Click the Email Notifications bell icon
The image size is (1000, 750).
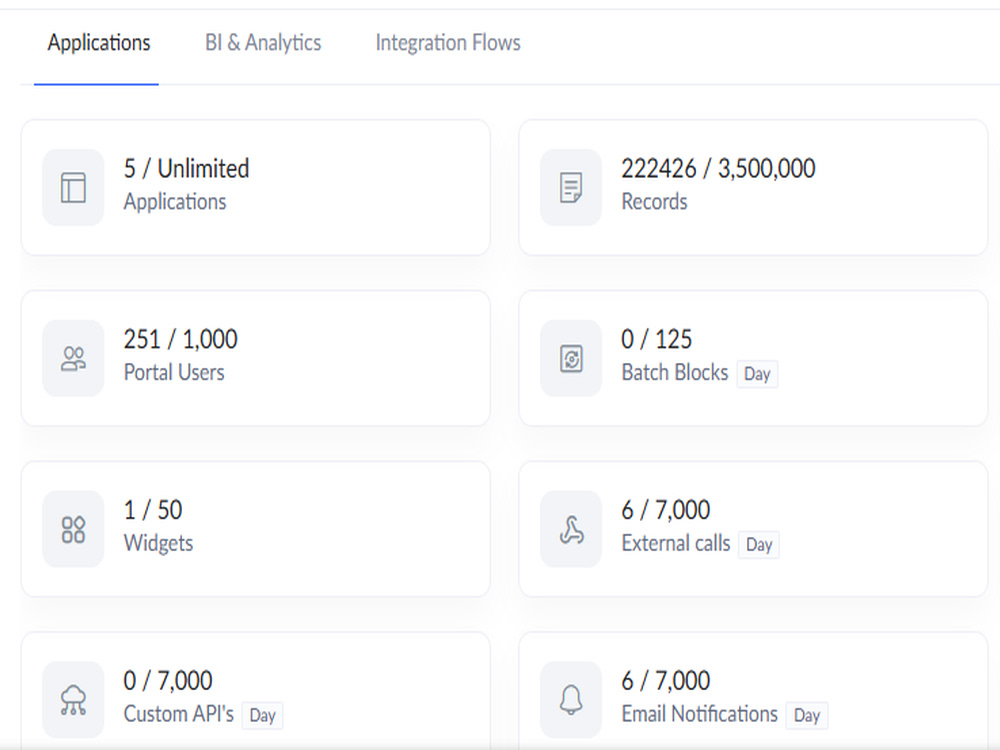(571, 700)
